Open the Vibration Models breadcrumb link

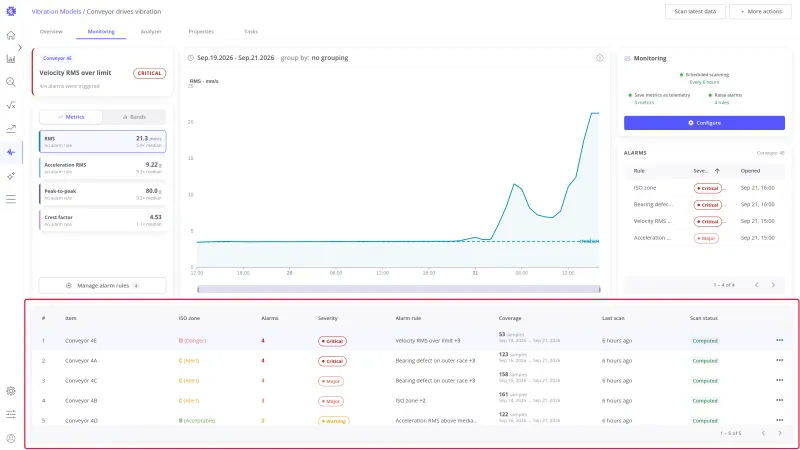(56, 11)
